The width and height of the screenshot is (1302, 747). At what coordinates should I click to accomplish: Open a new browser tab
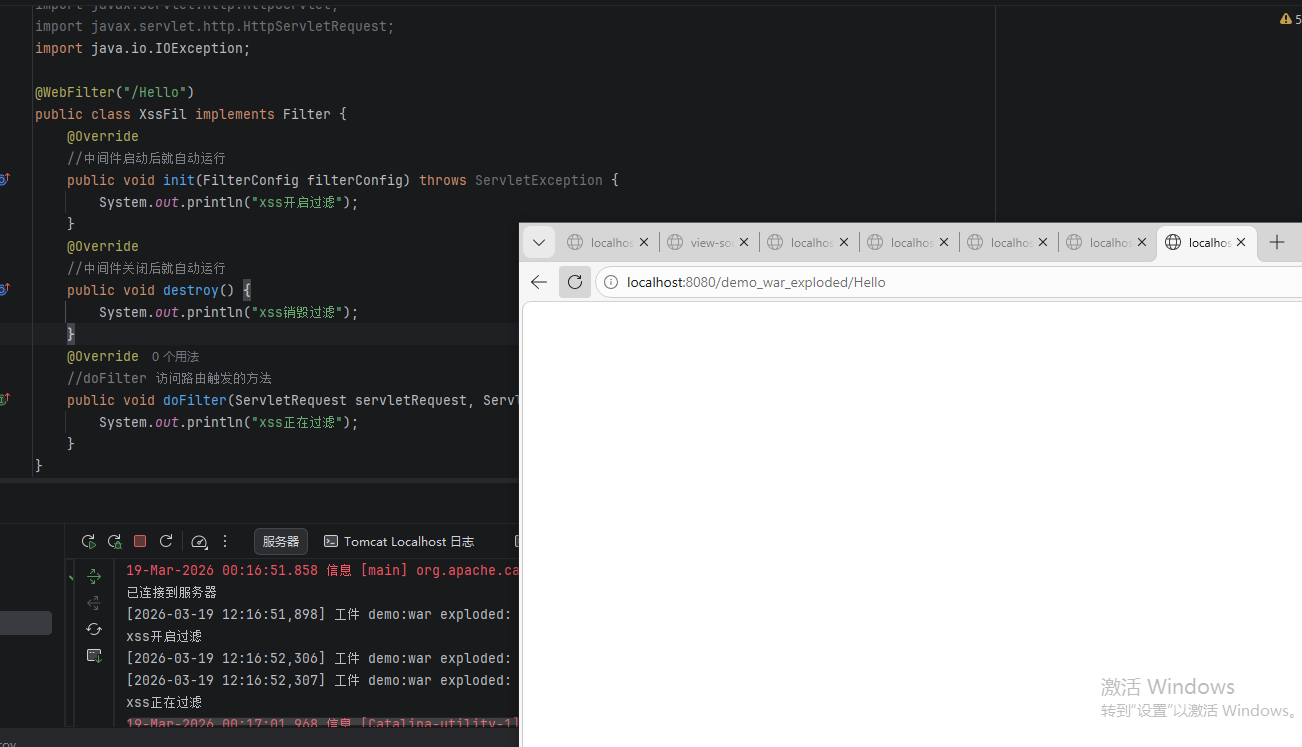click(1277, 242)
